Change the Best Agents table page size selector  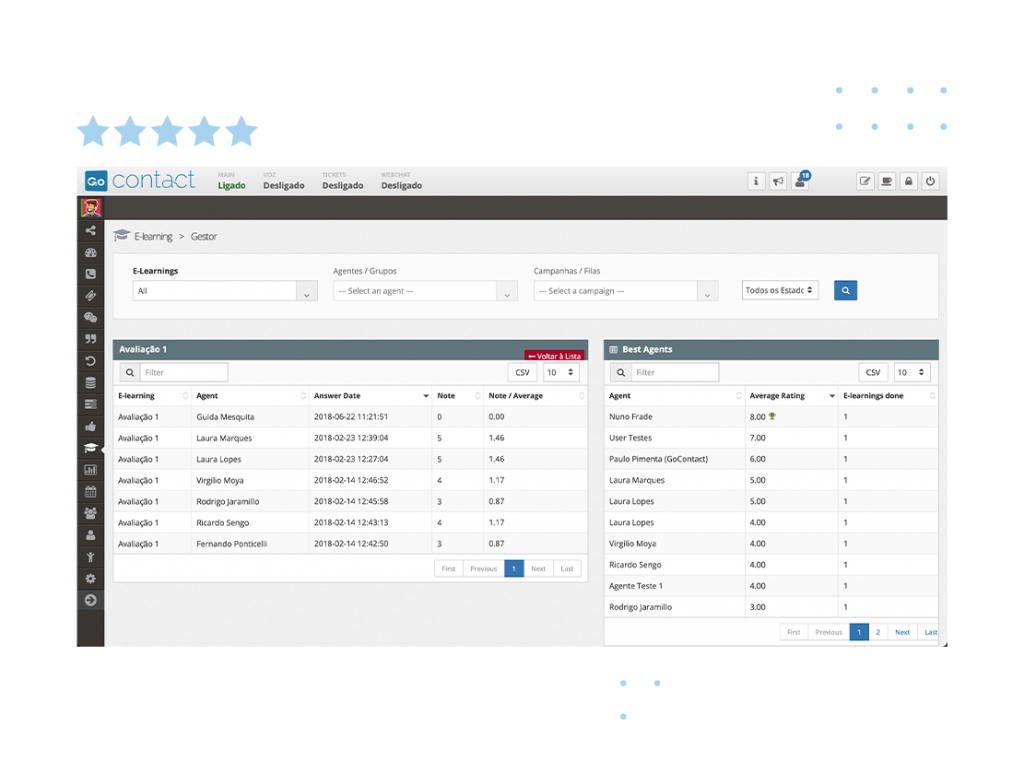click(x=912, y=372)
